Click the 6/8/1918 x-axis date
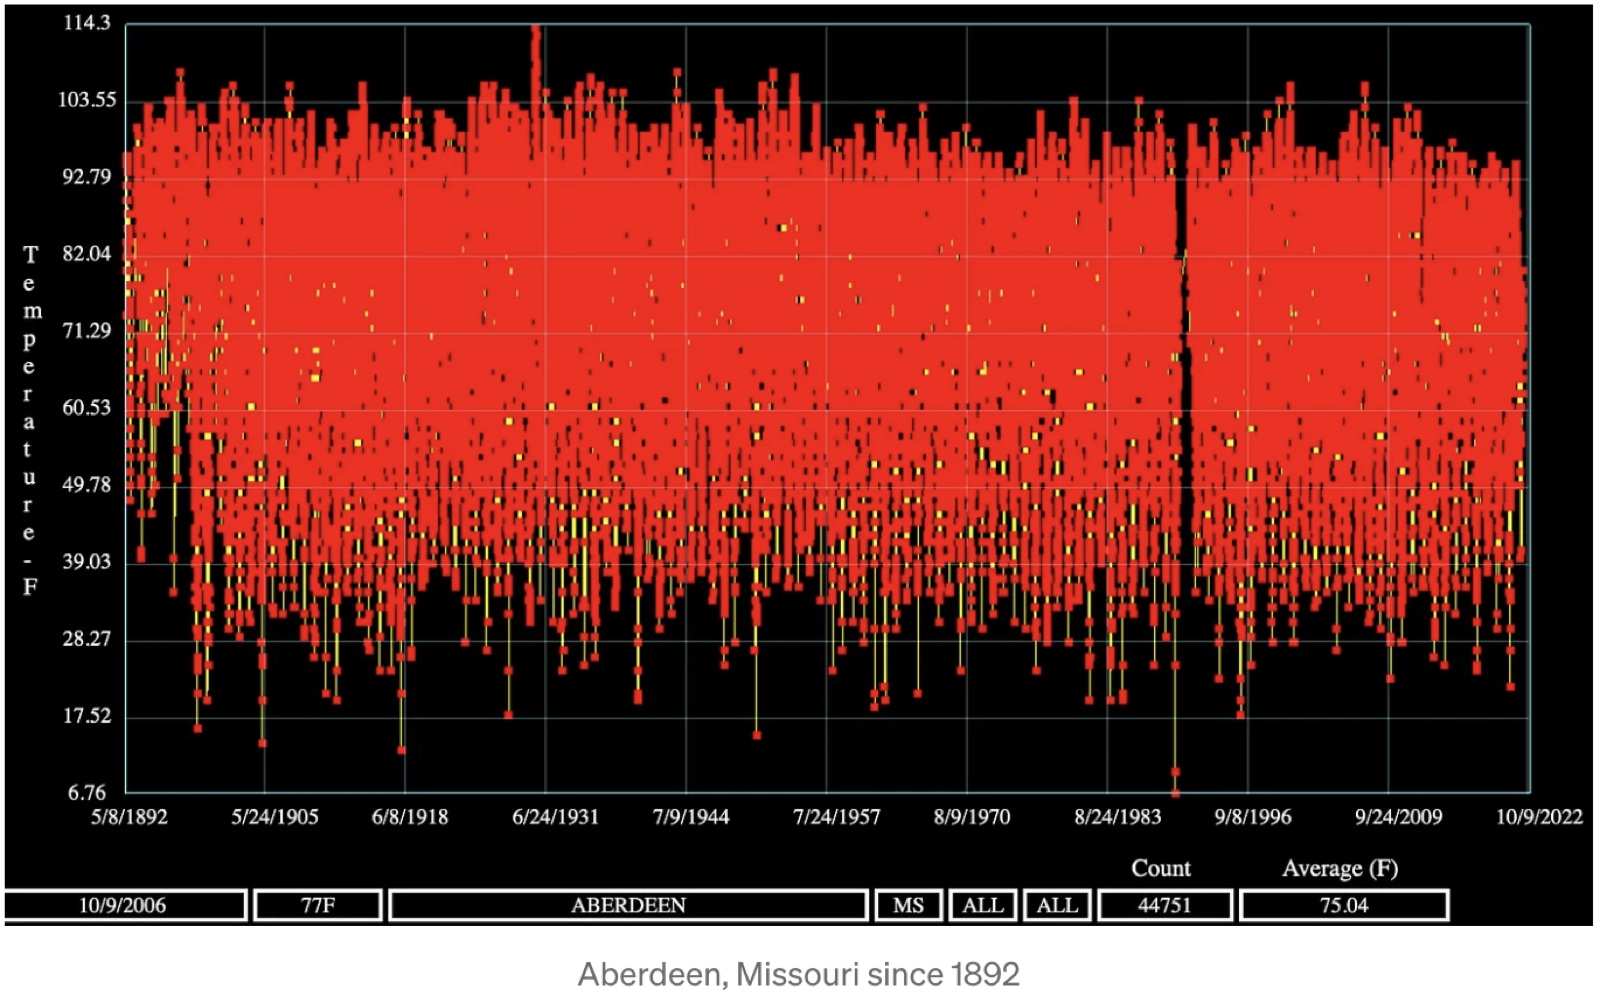Viewport: 1600px width, 997px height. 410,817
